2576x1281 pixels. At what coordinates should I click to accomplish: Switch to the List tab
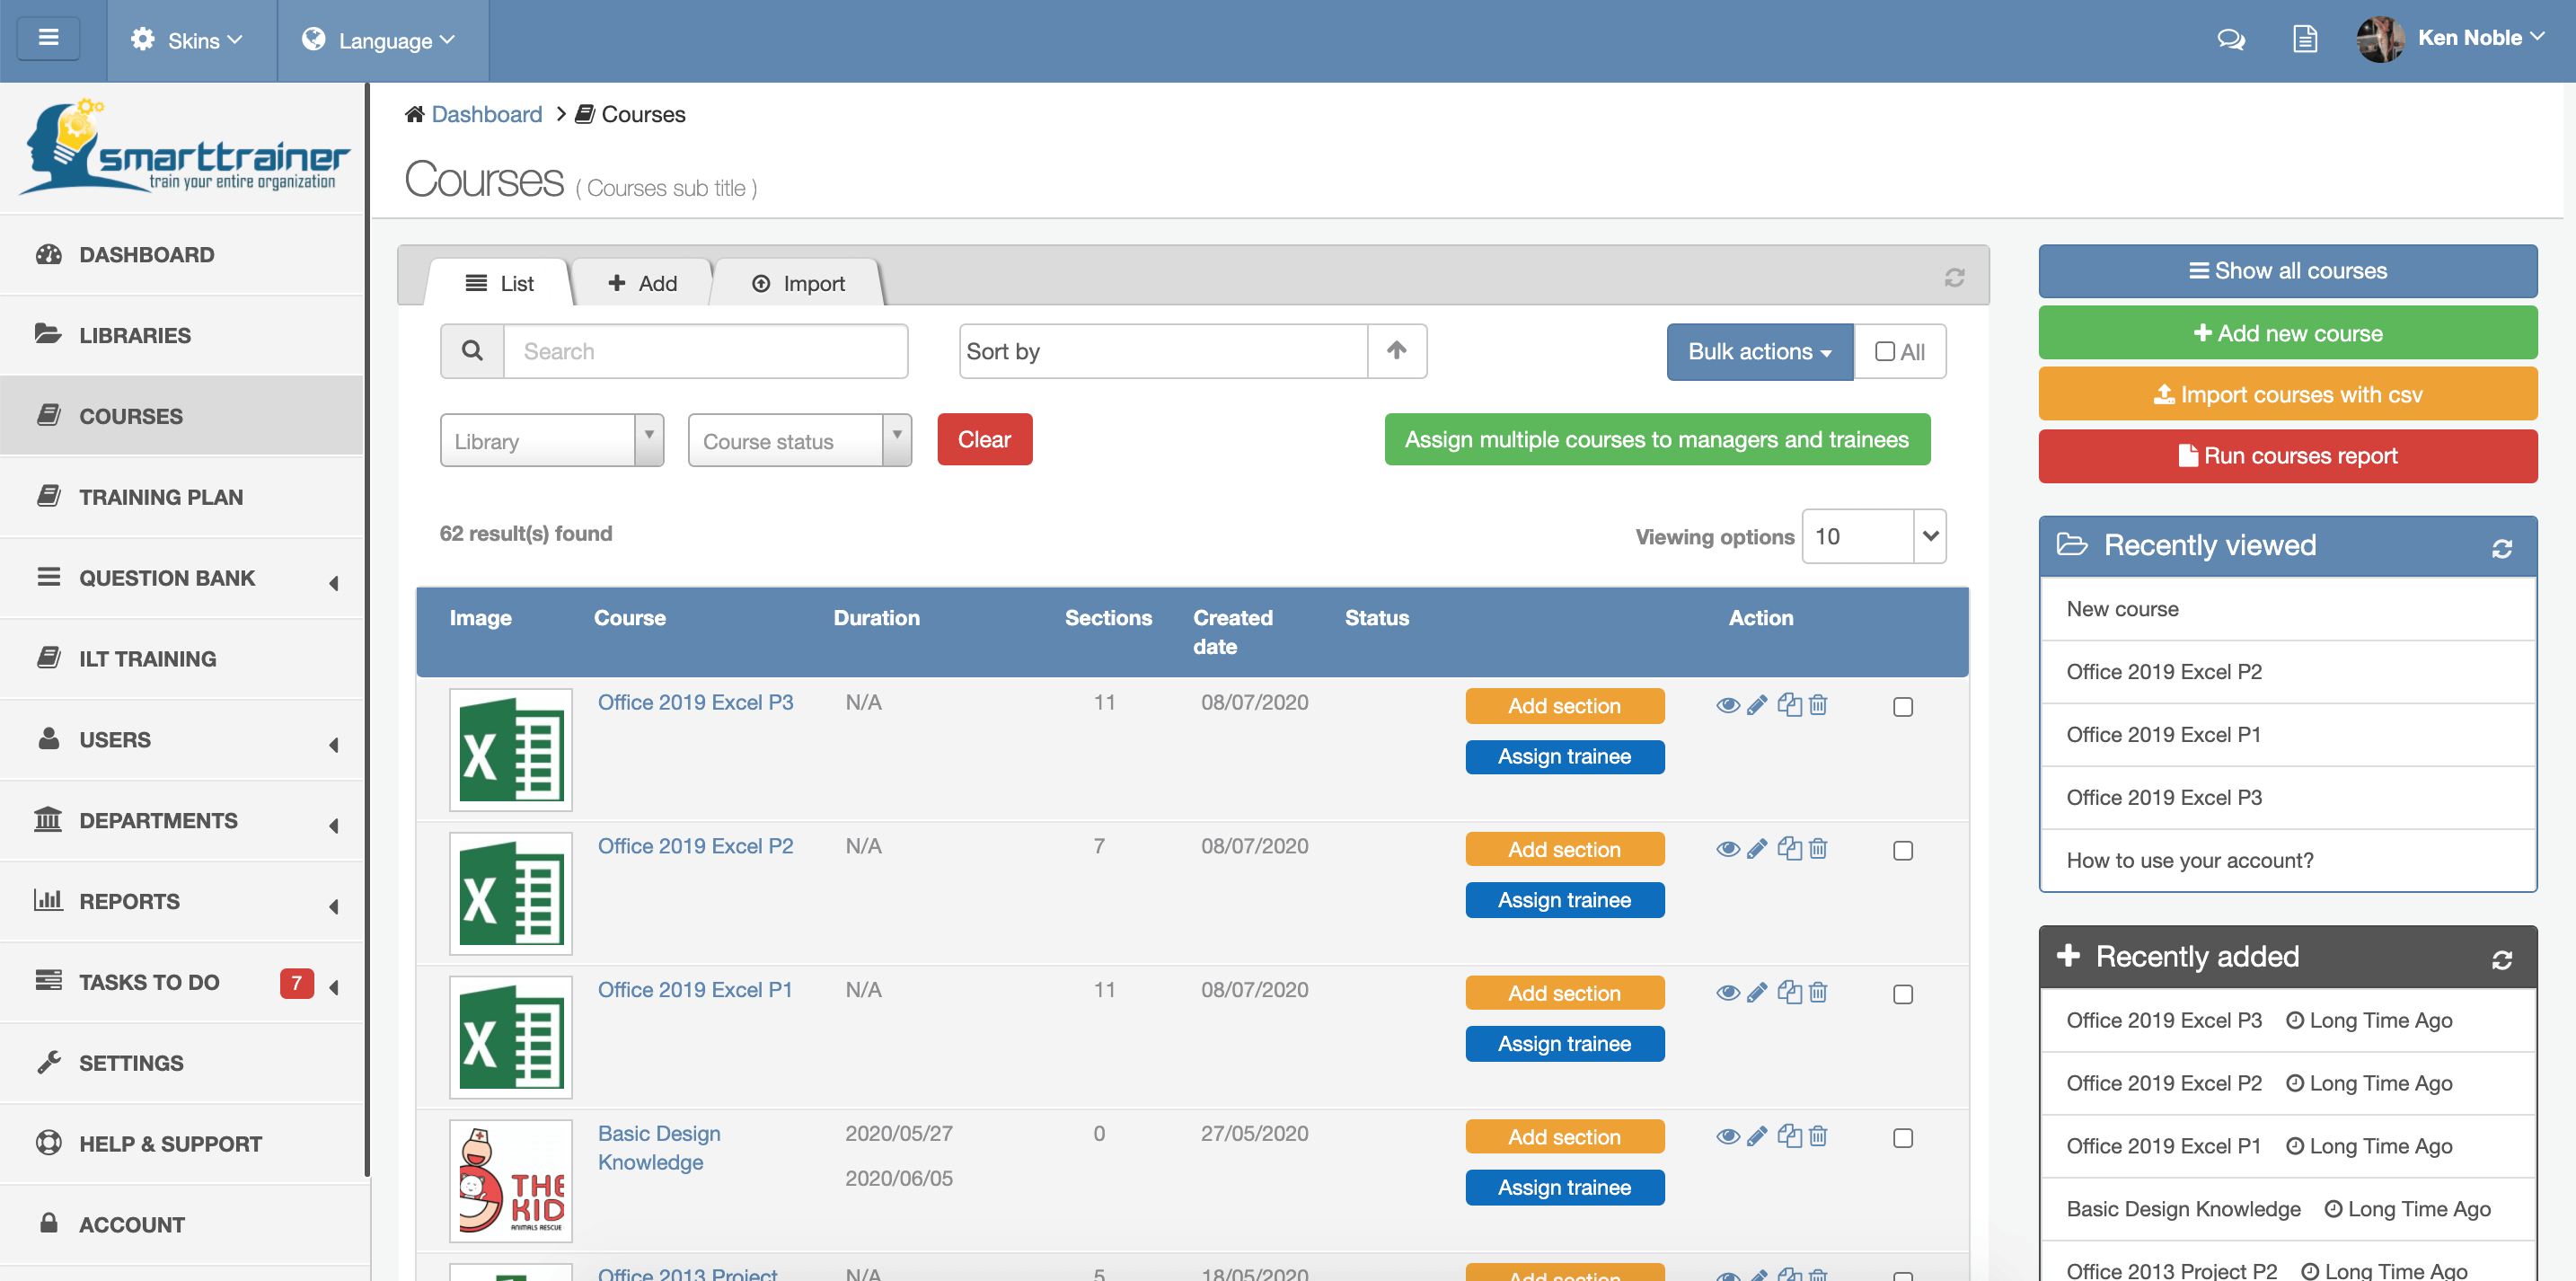(499, 283)
